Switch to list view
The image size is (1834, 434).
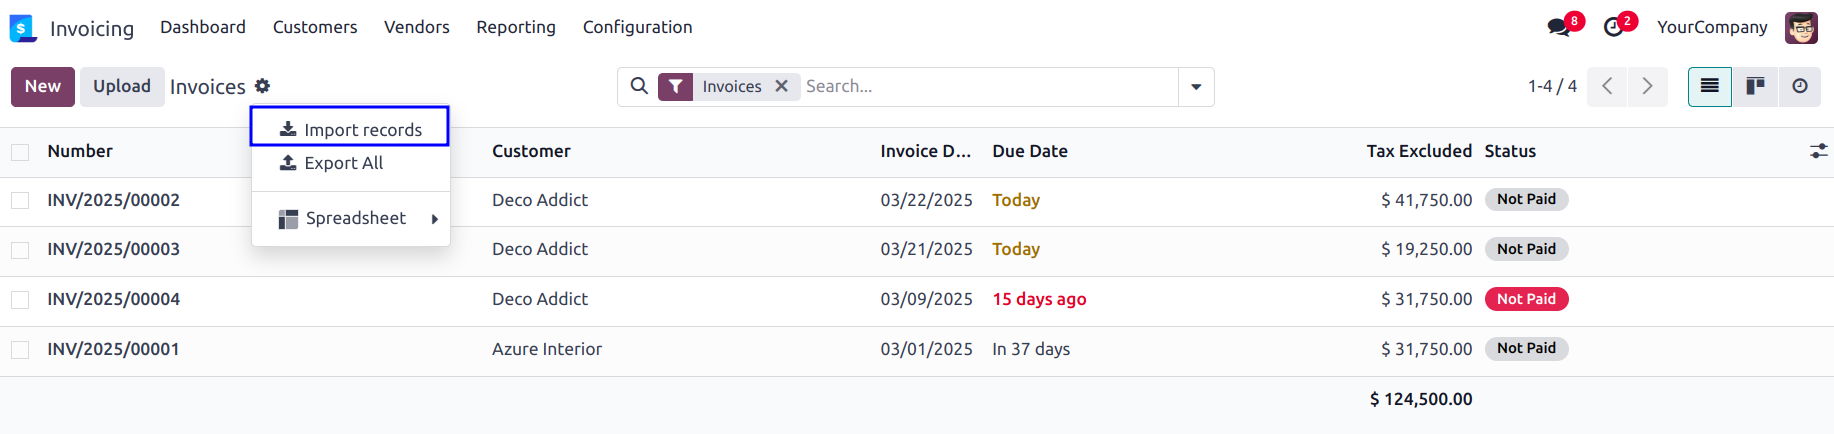pyautogui.click(x=1710, y=87)
